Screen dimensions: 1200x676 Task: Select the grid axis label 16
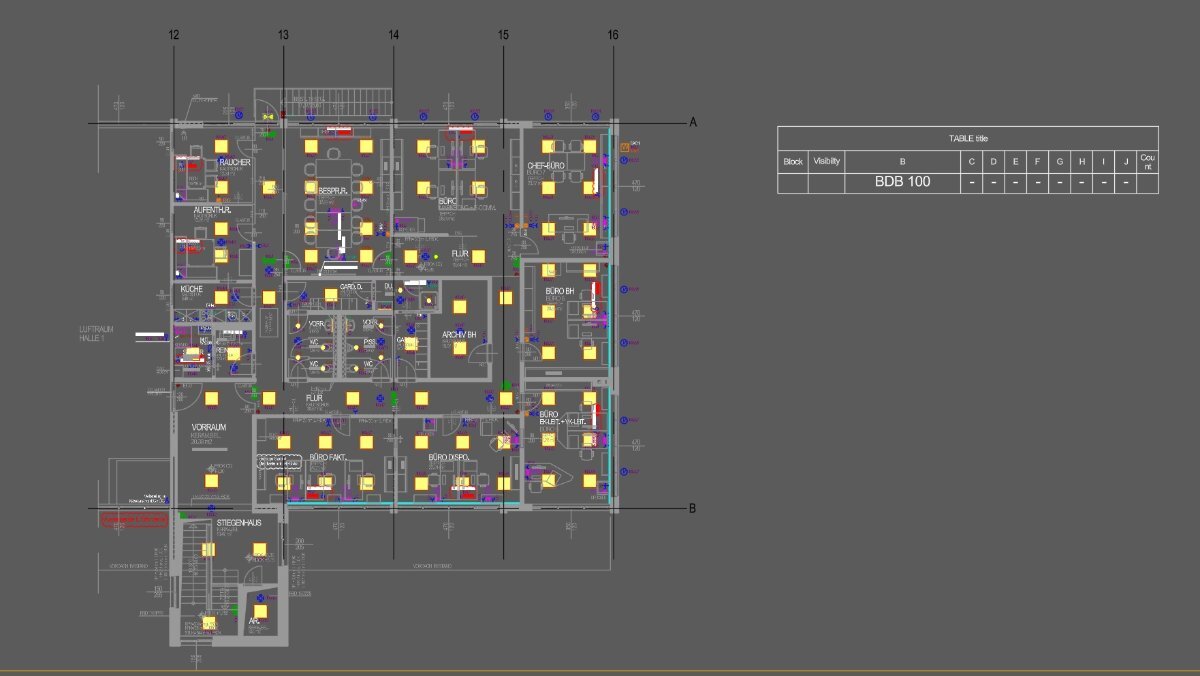point(613,35)
